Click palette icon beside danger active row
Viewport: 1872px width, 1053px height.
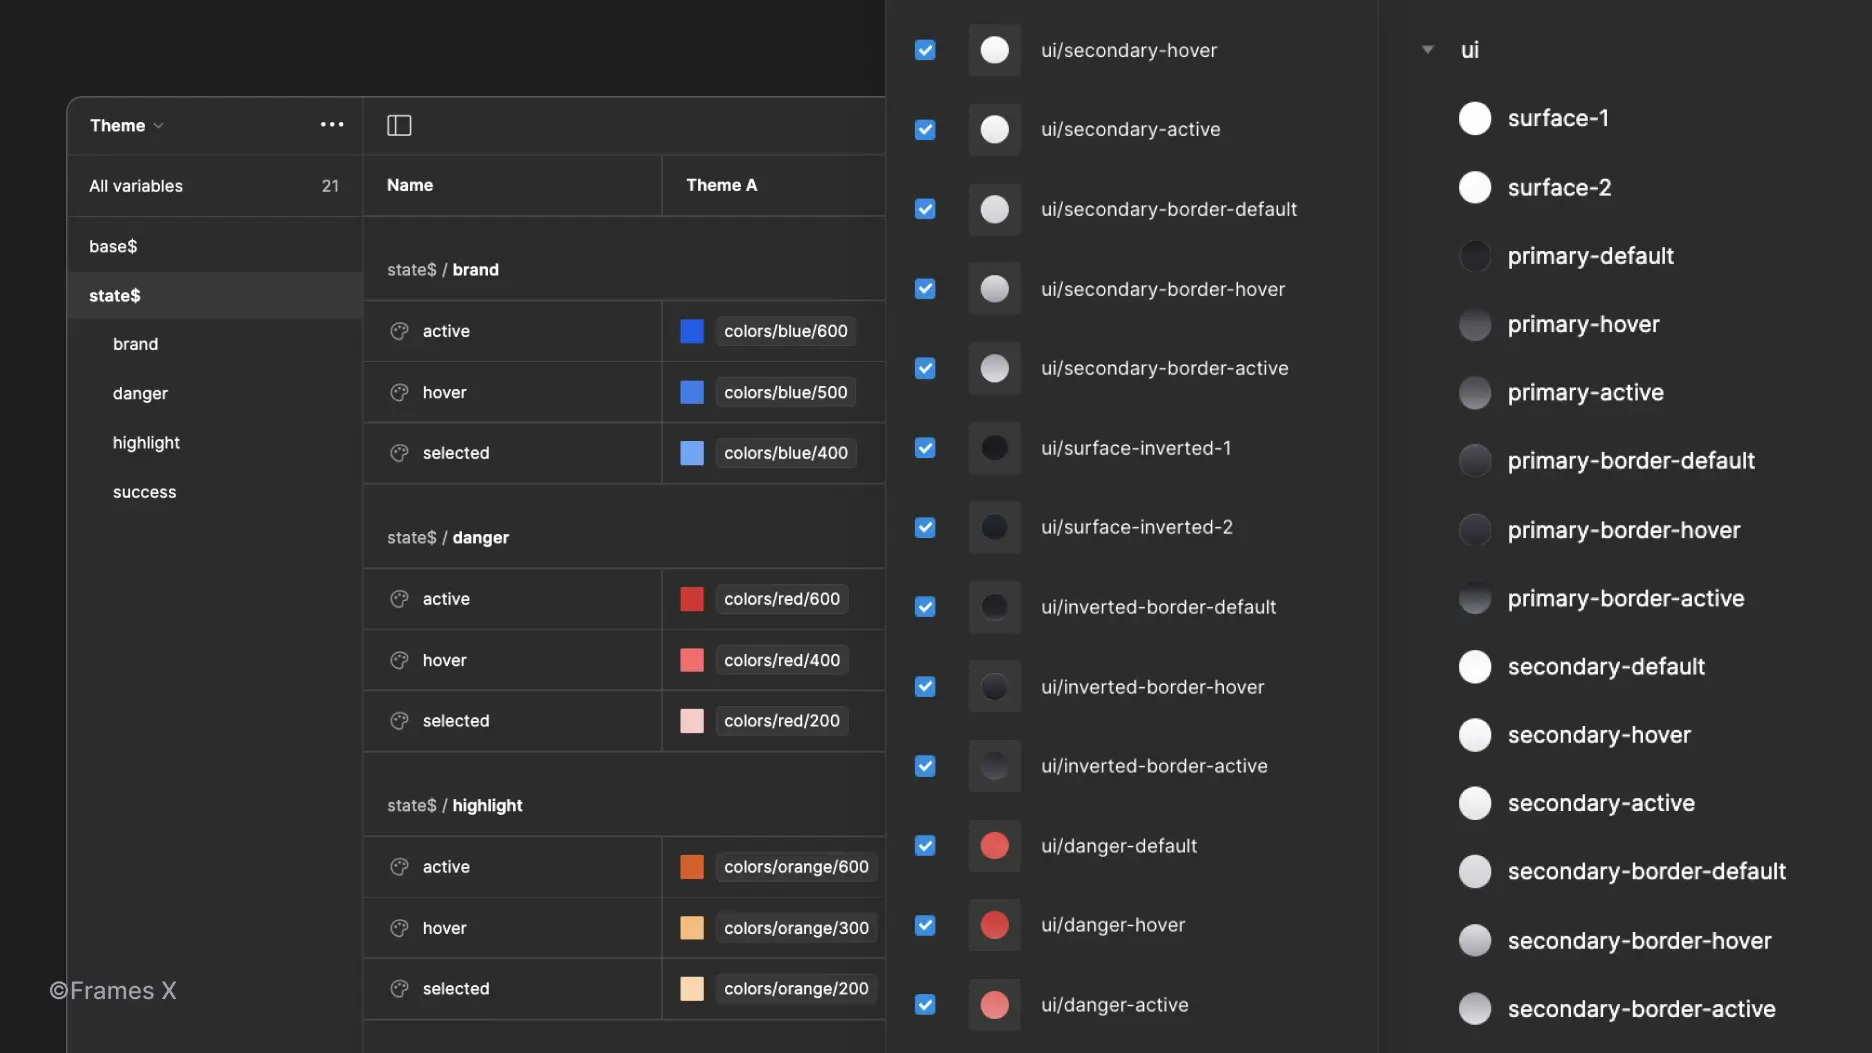pos(399,599)
